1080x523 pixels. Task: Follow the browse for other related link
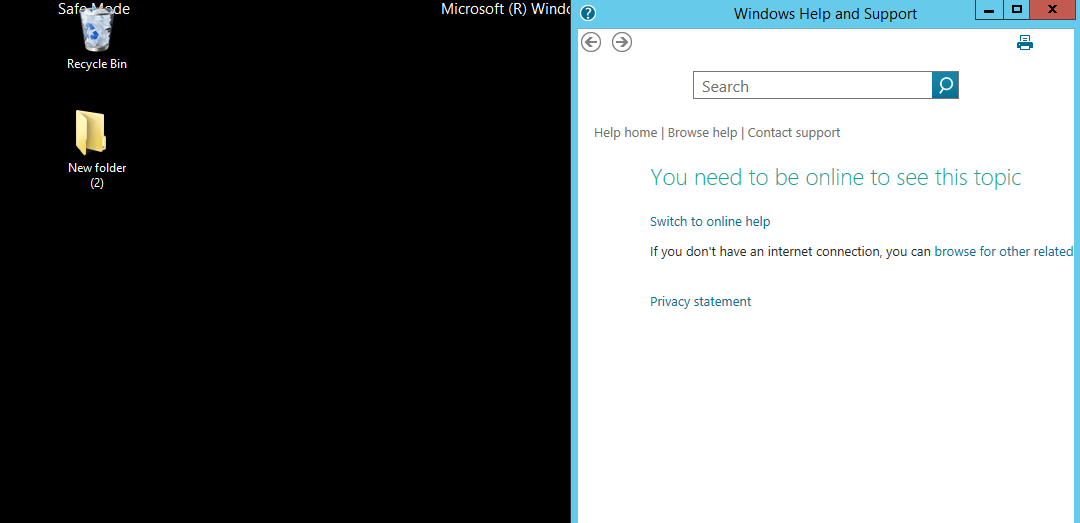[1004, 252]
